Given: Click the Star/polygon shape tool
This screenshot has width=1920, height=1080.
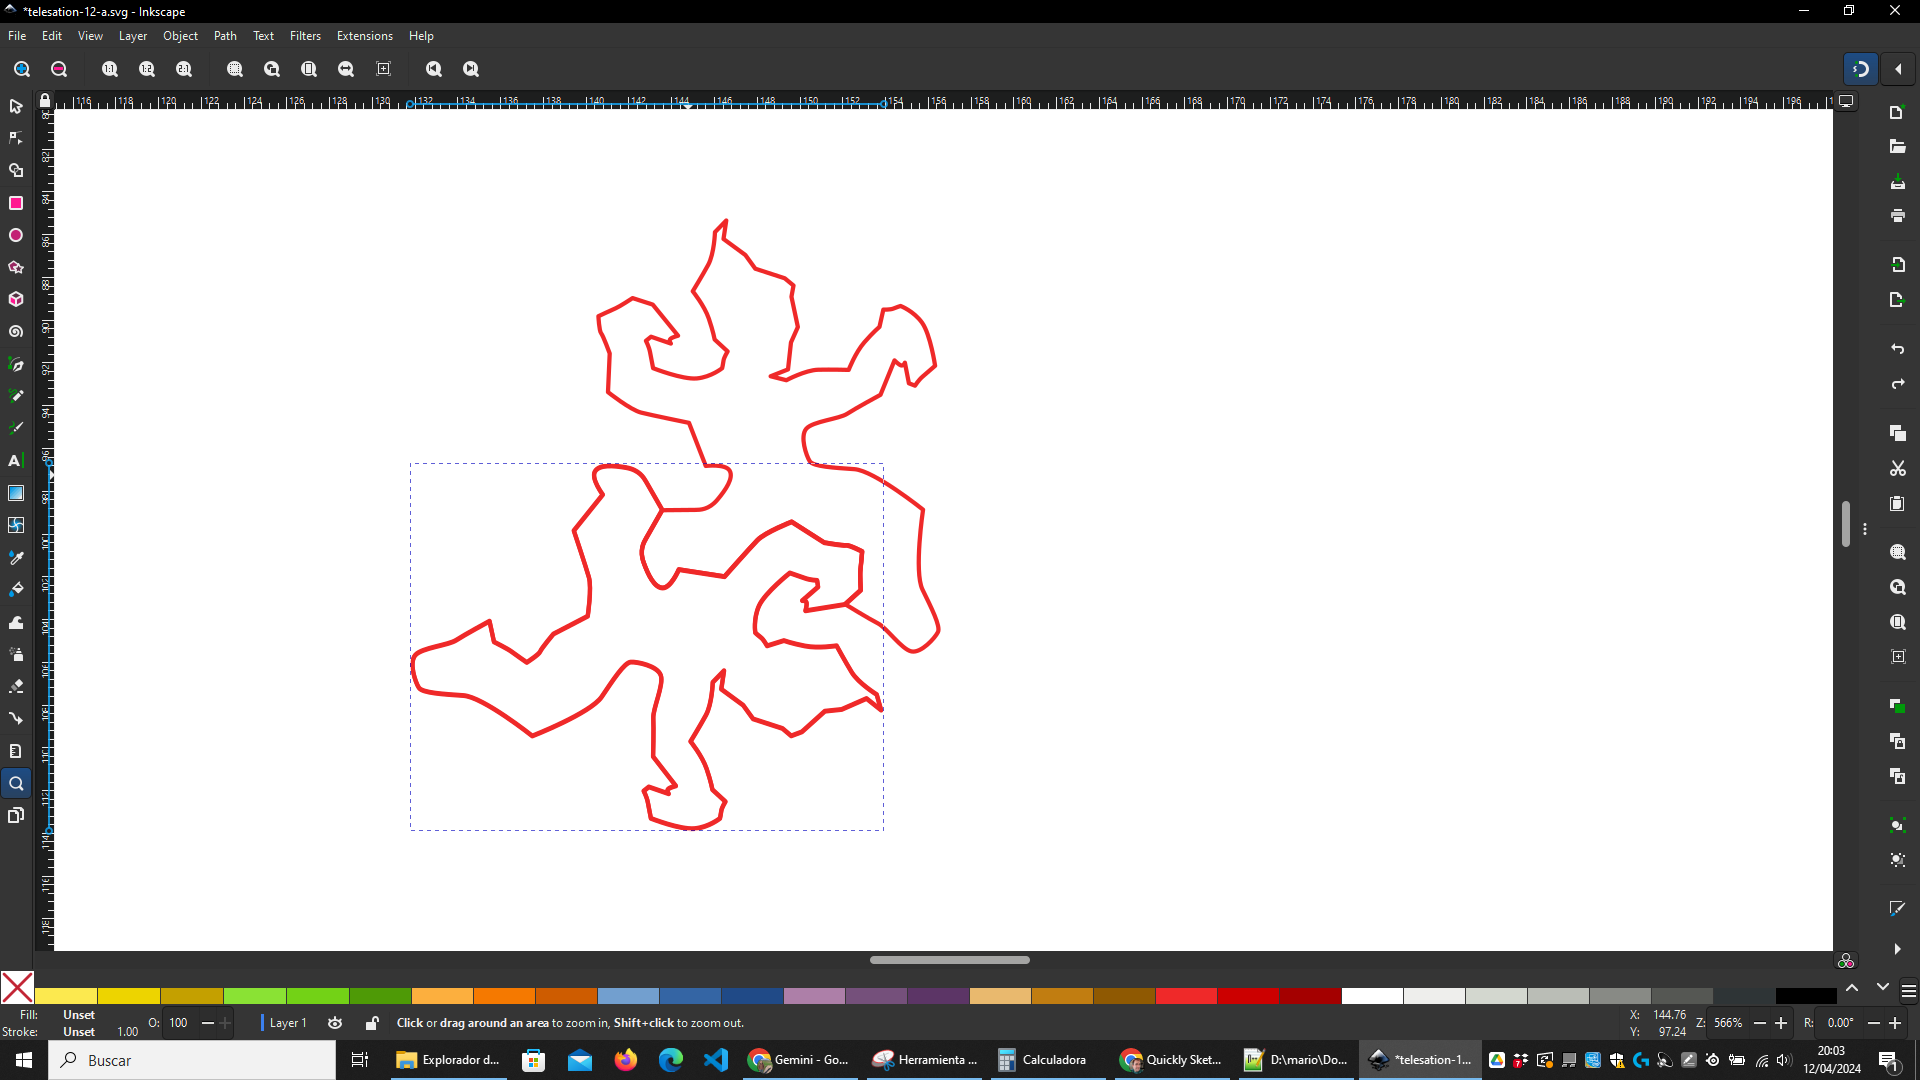Looking at the screenshot, I should coord(16,268).
